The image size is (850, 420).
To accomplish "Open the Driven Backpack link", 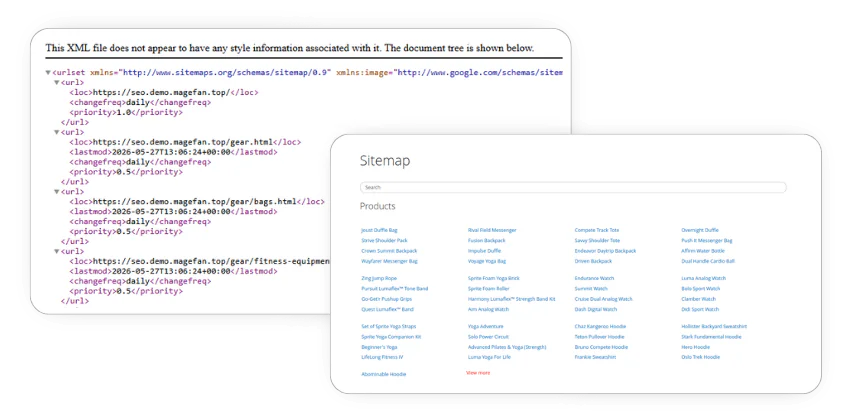I will click(594, 261).
